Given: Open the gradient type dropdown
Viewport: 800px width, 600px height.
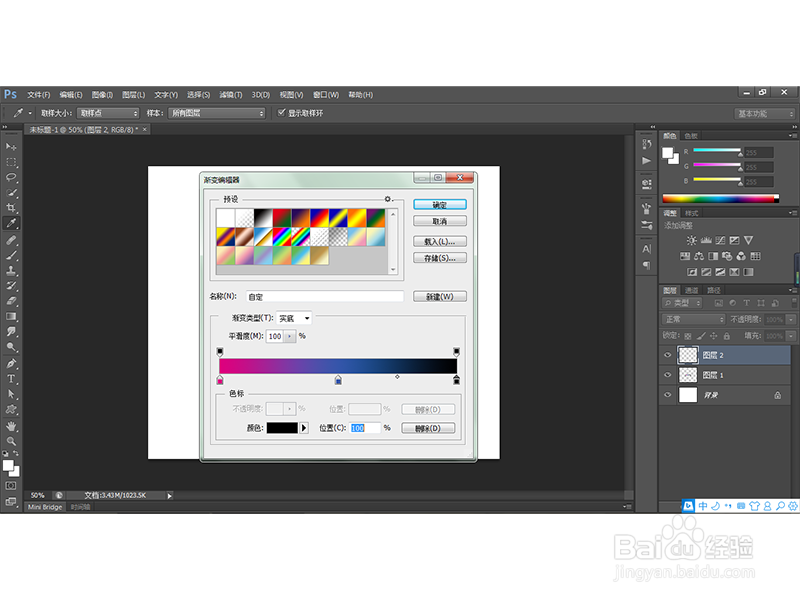Looking at the screenshot, I should point(294,318).
